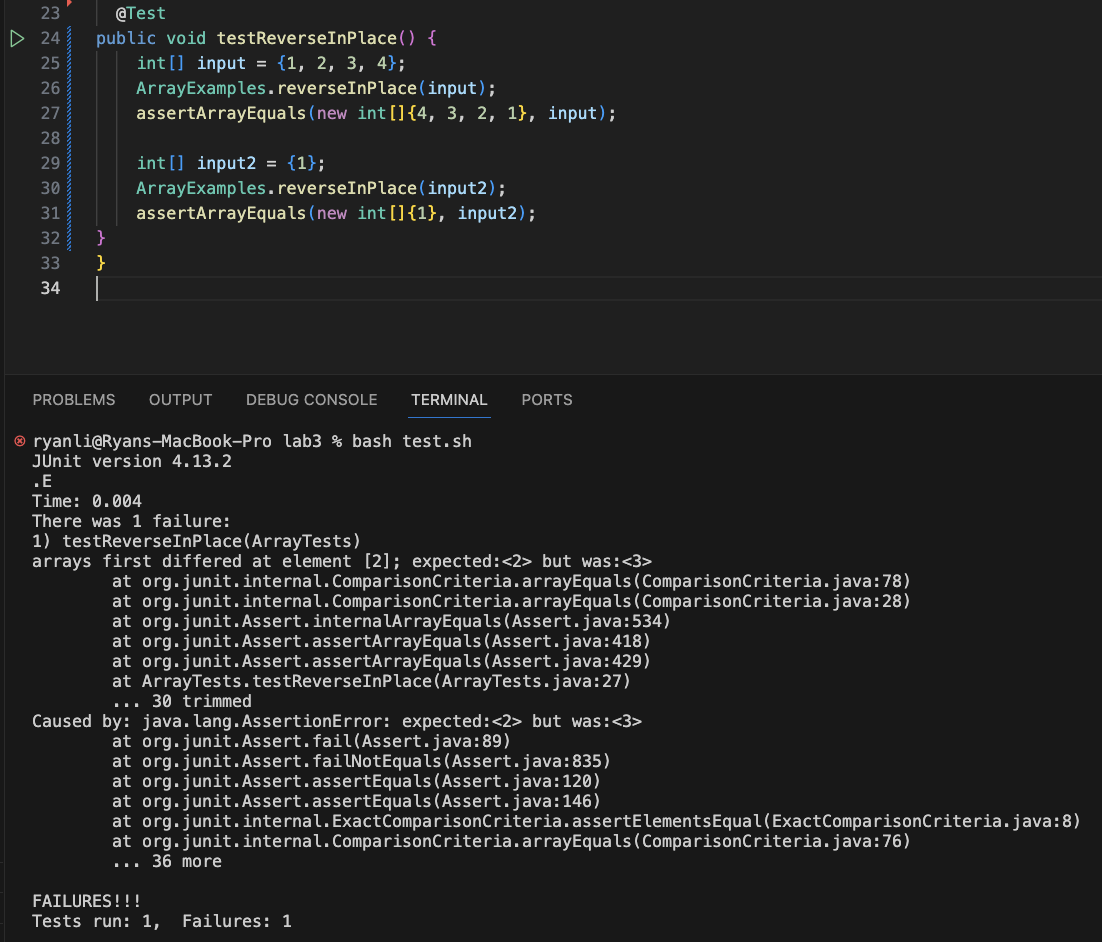This screenshot has width=1102, height=942.
Task: Click the "arrays first differed at element [2]" message
Action: [216, 561]
